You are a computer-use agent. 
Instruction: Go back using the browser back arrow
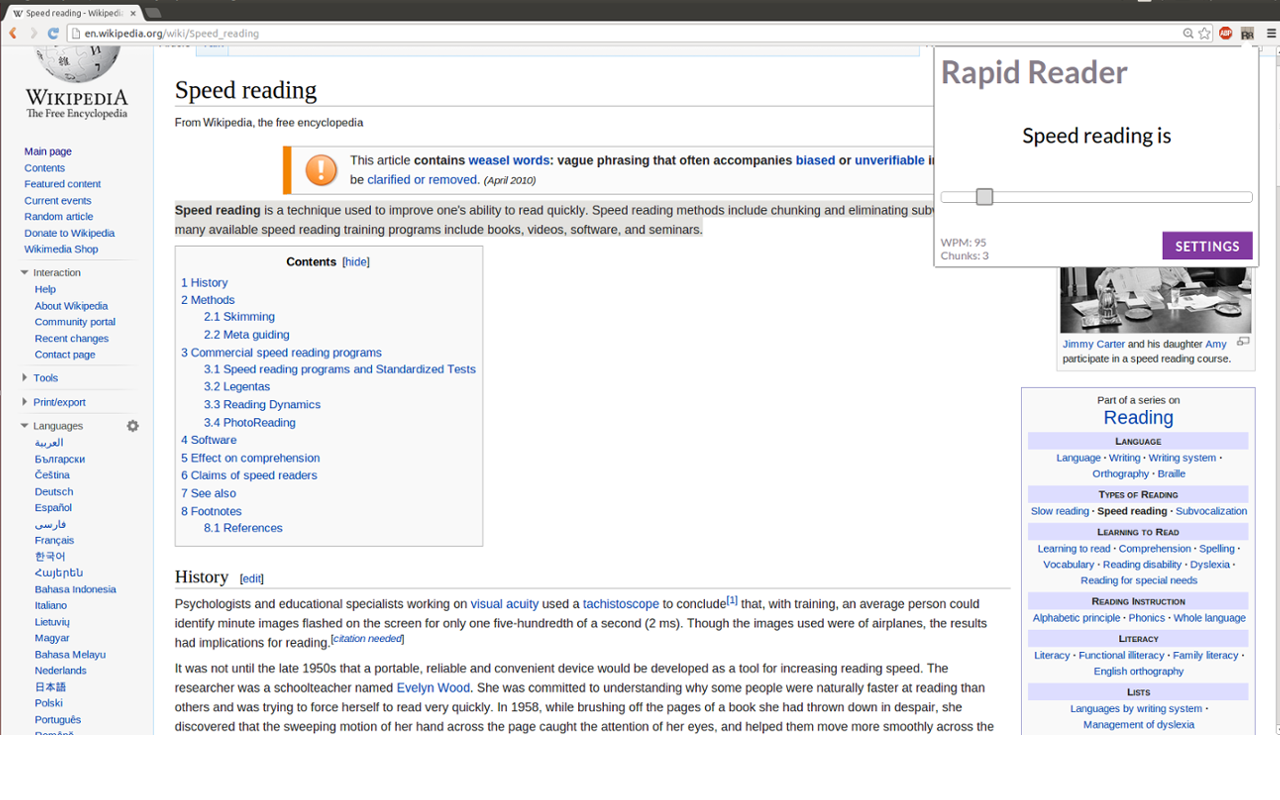13,33
